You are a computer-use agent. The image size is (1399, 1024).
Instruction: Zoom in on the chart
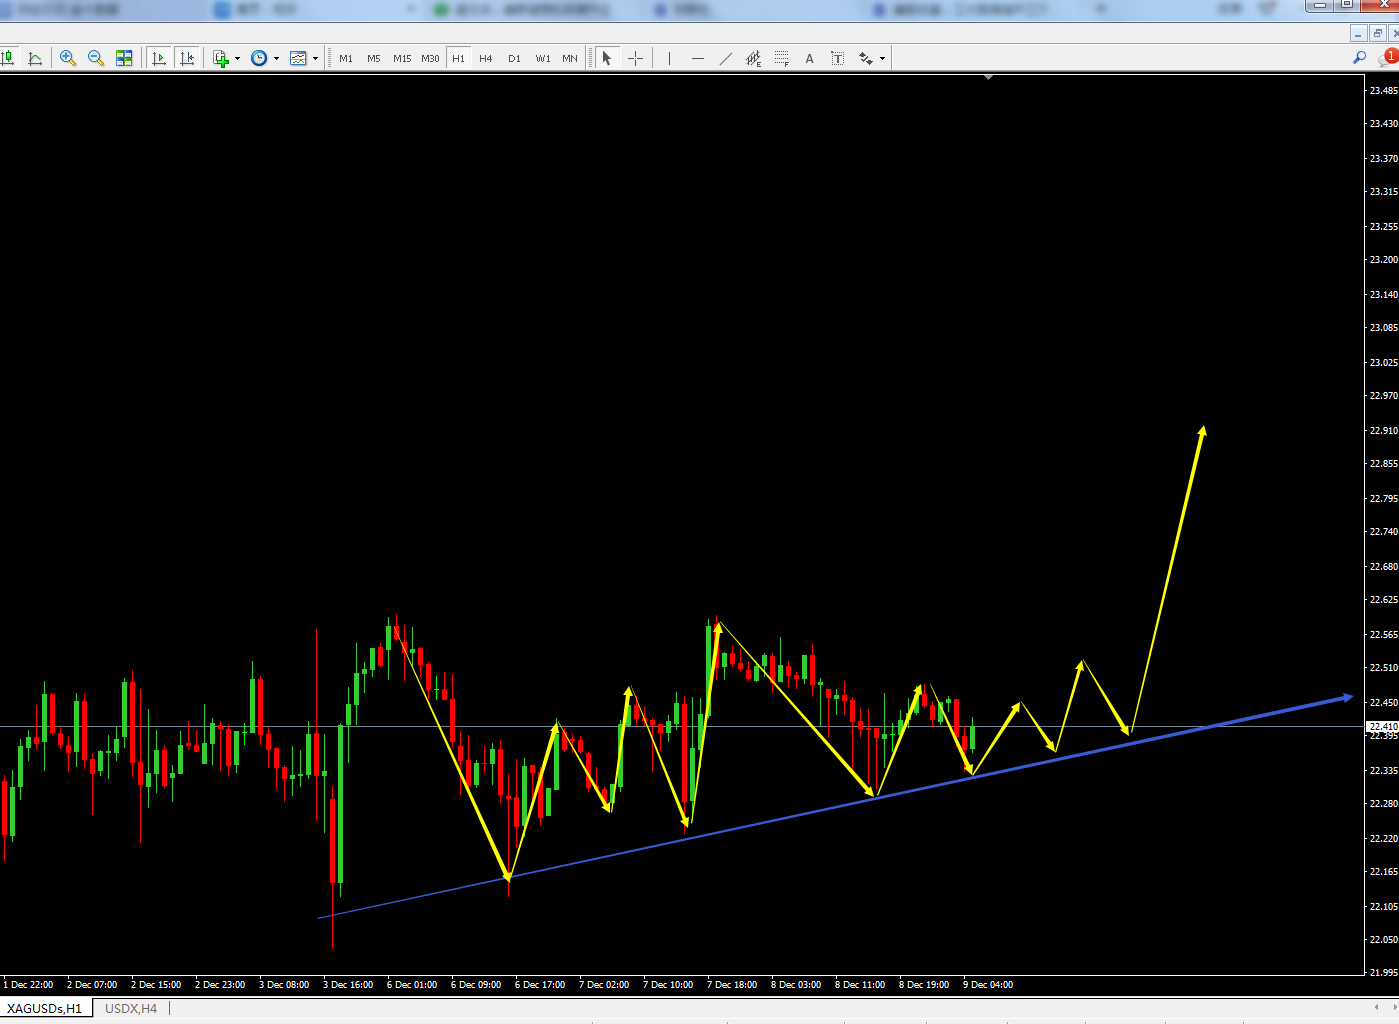[68, 58]
